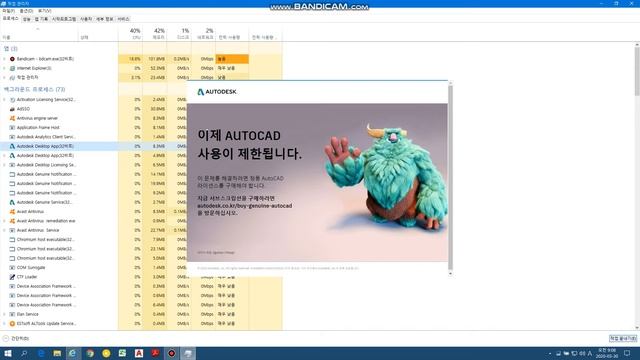
Task: Expand the Elan Service row
Action: coord(4,314)
